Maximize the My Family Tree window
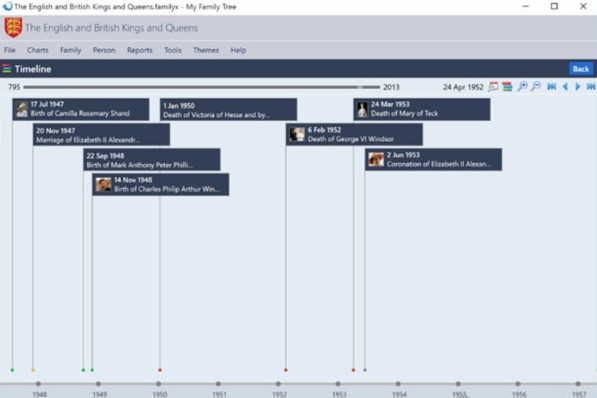Image resolution: width=597 pixels, height=398 pixels. 554,6
